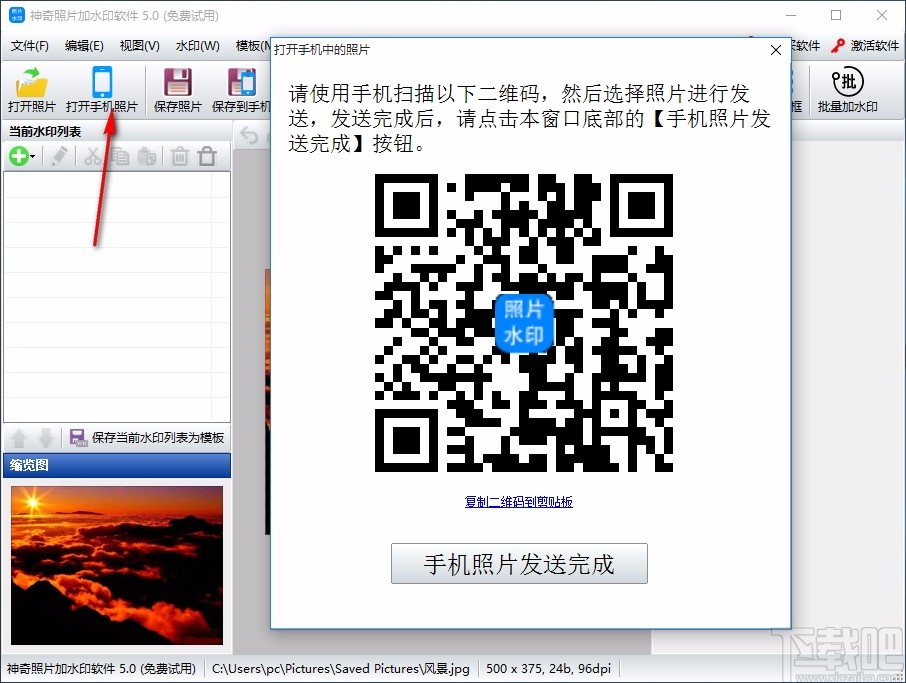Click the 激活软件 key icon
Screen dimensions: 906x683
pyautogui.click(x=838, y=46)
